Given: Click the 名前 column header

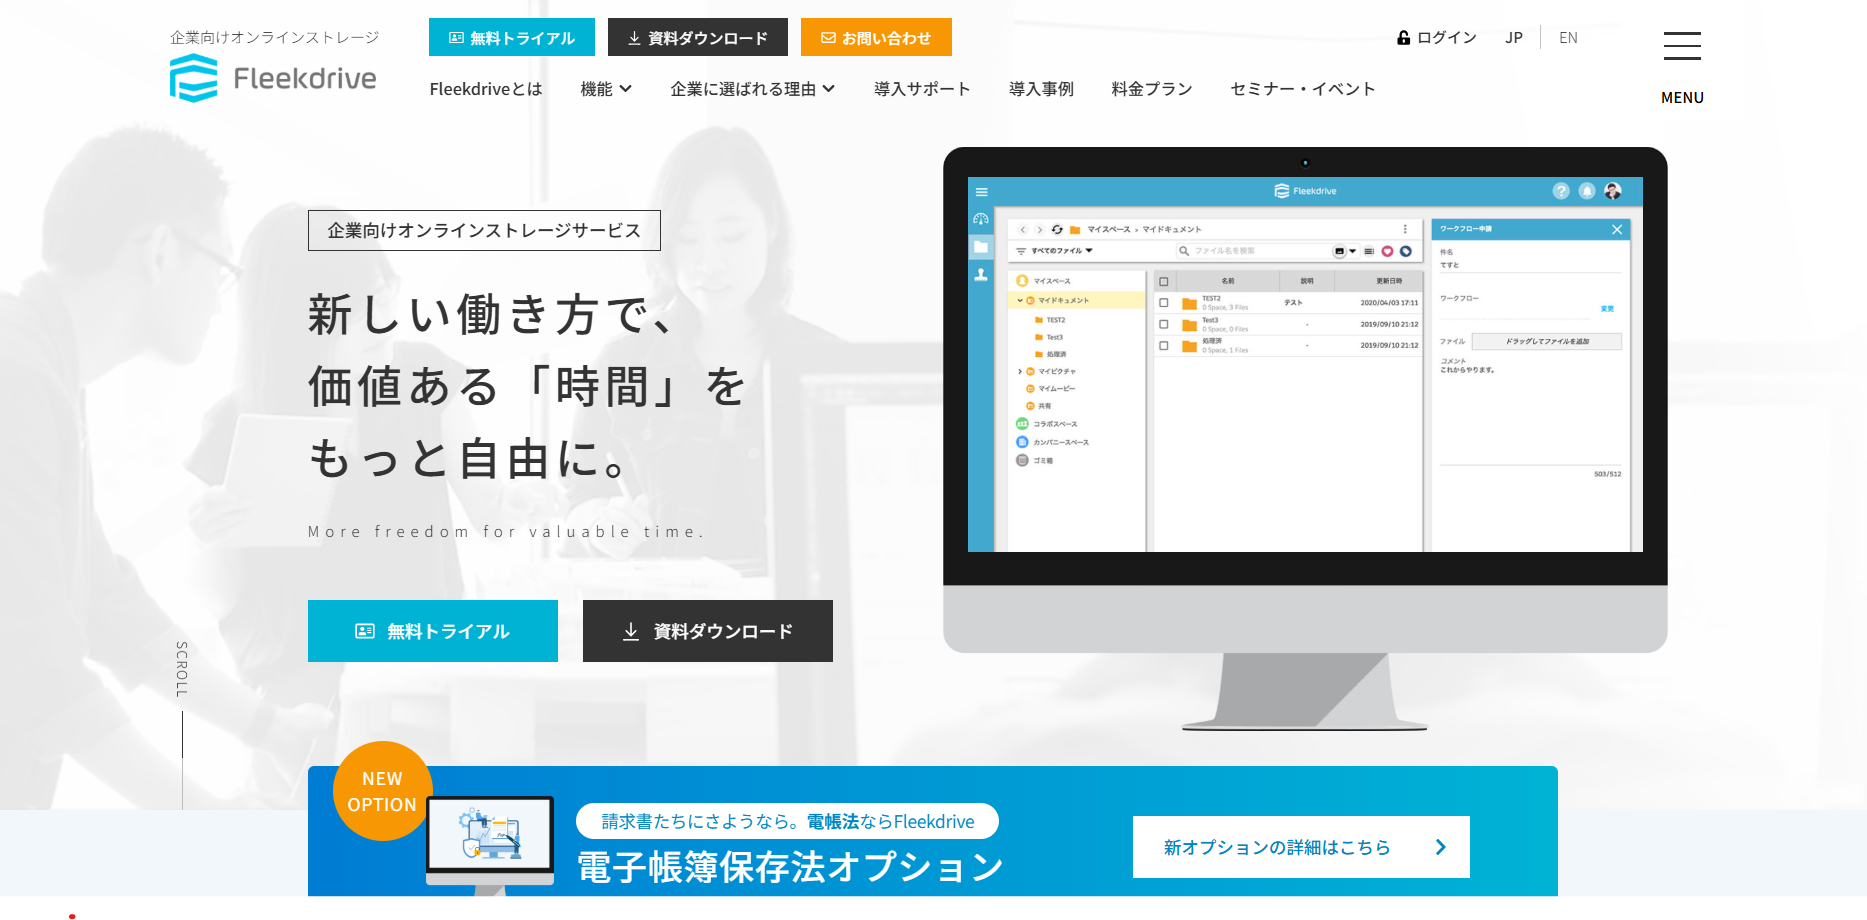Looking at the screenshot, I should [1228, 281].
